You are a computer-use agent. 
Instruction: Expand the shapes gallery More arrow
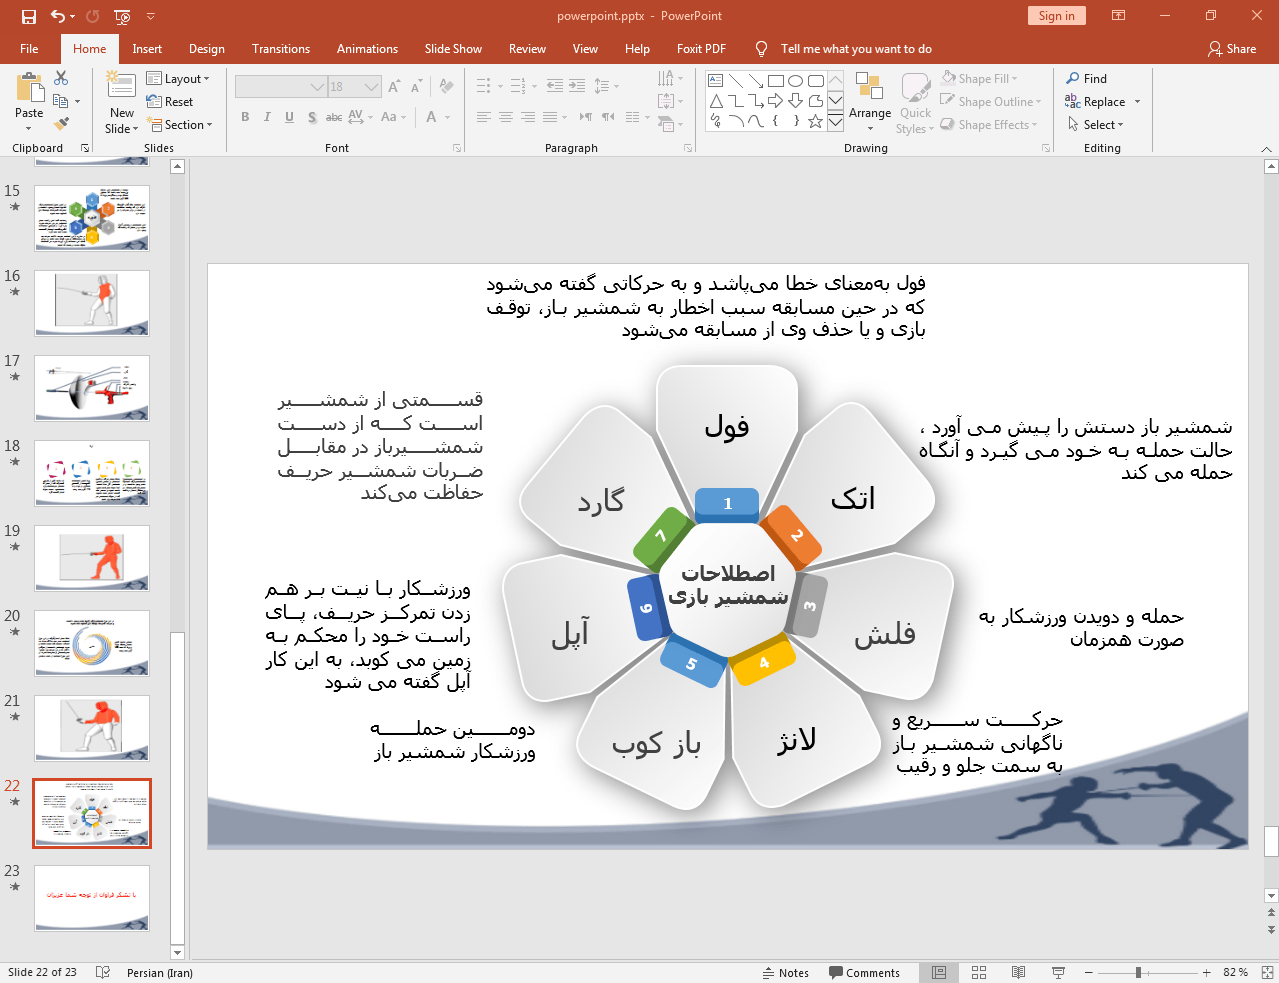[x=835, y=122]
